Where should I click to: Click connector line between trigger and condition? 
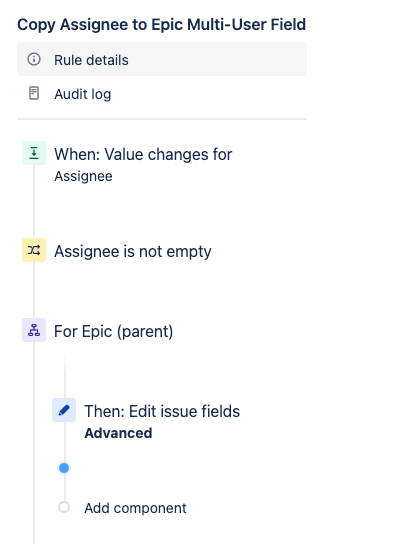34,202
